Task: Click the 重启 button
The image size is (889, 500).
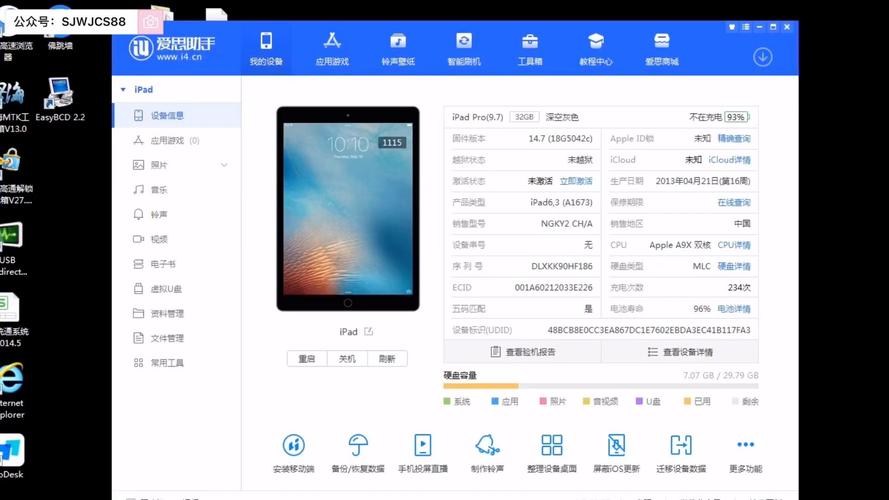Action: click(307, 359)
